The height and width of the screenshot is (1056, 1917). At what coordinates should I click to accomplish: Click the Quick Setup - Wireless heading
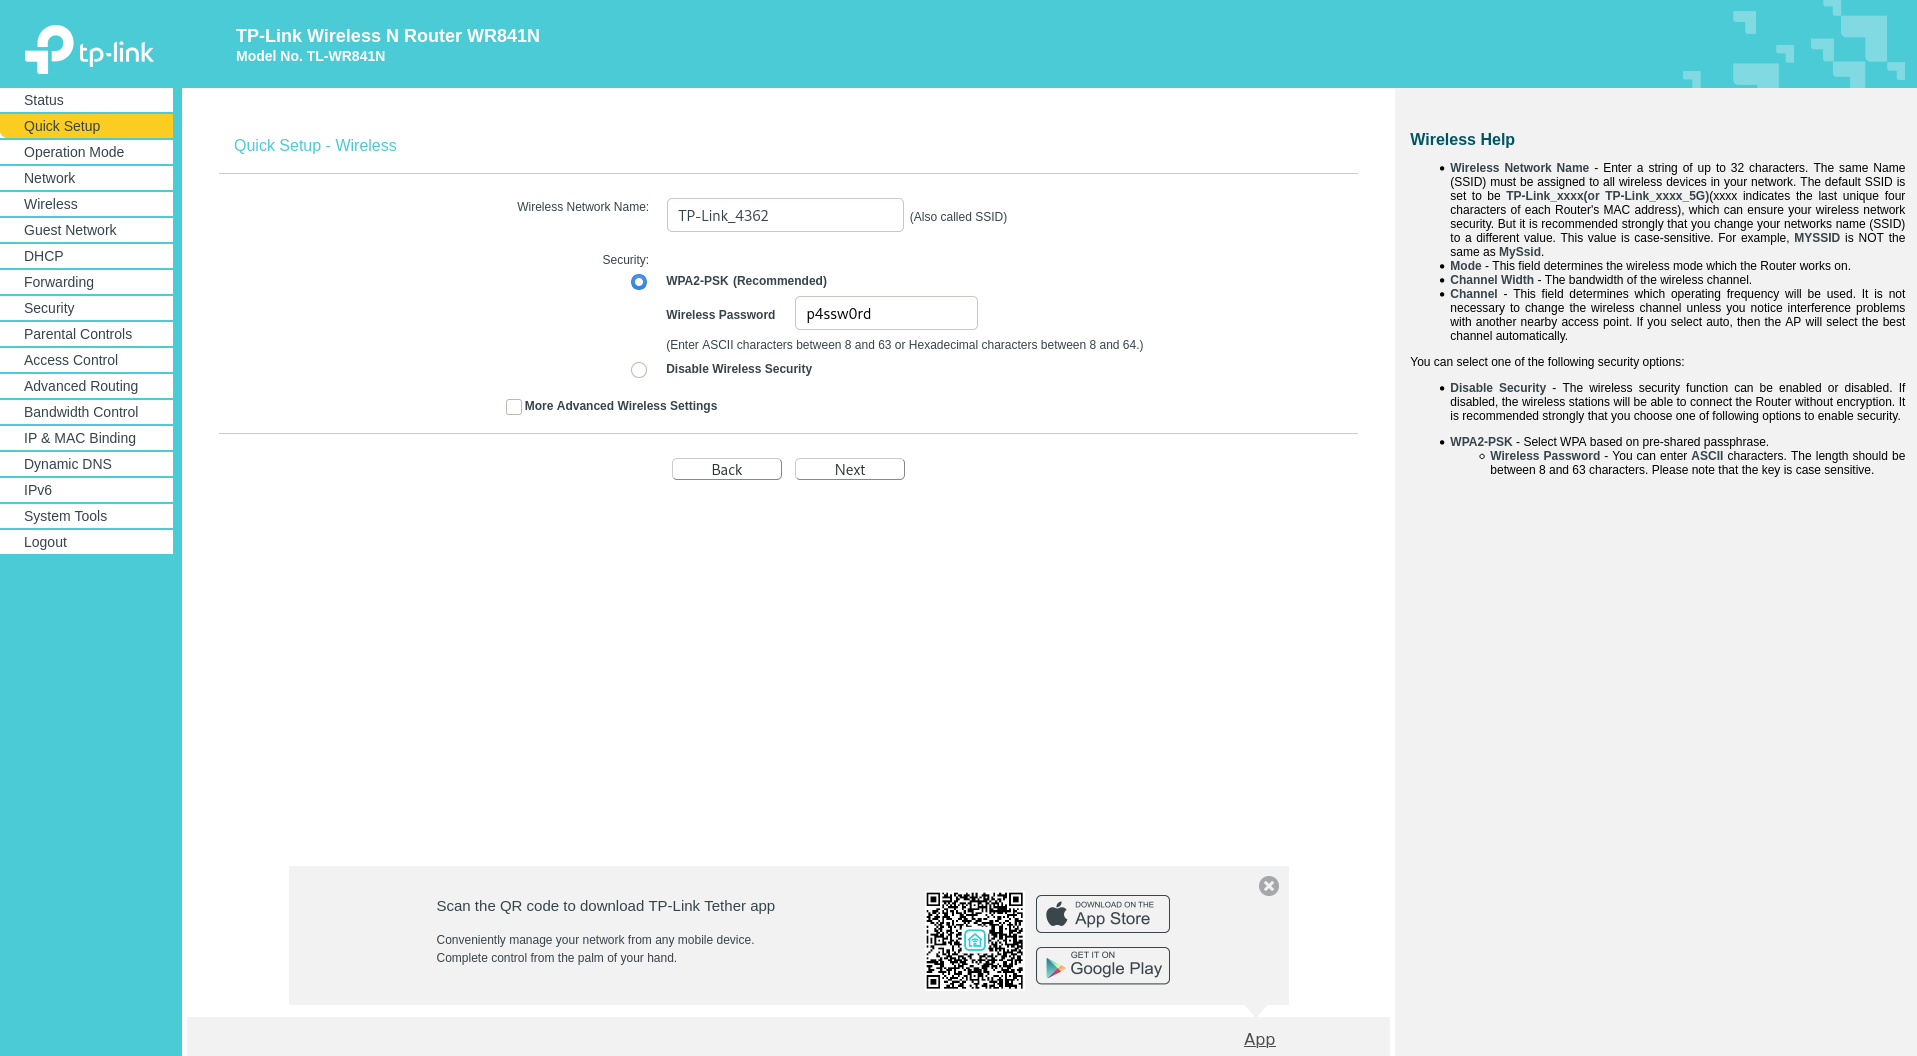315,146
